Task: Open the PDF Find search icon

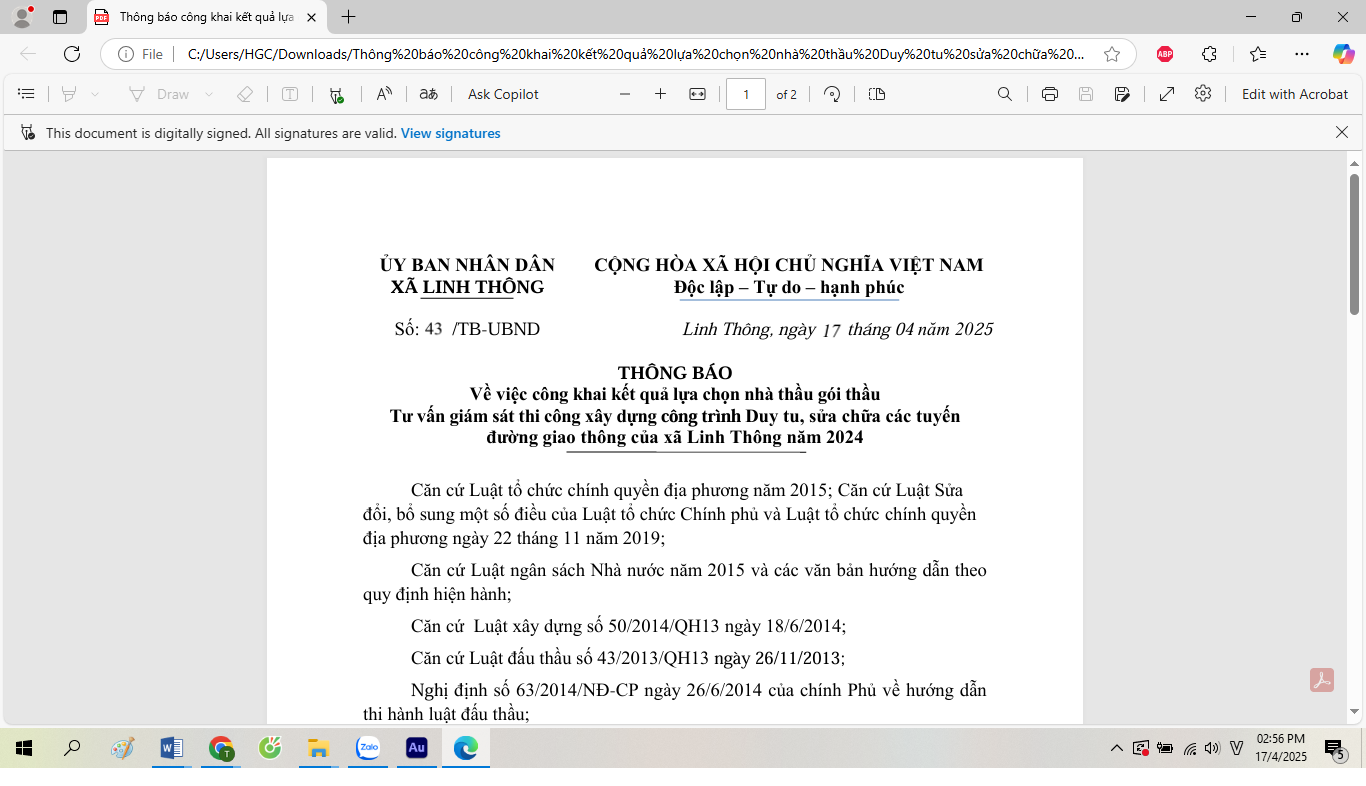Action: (1005, 94)
